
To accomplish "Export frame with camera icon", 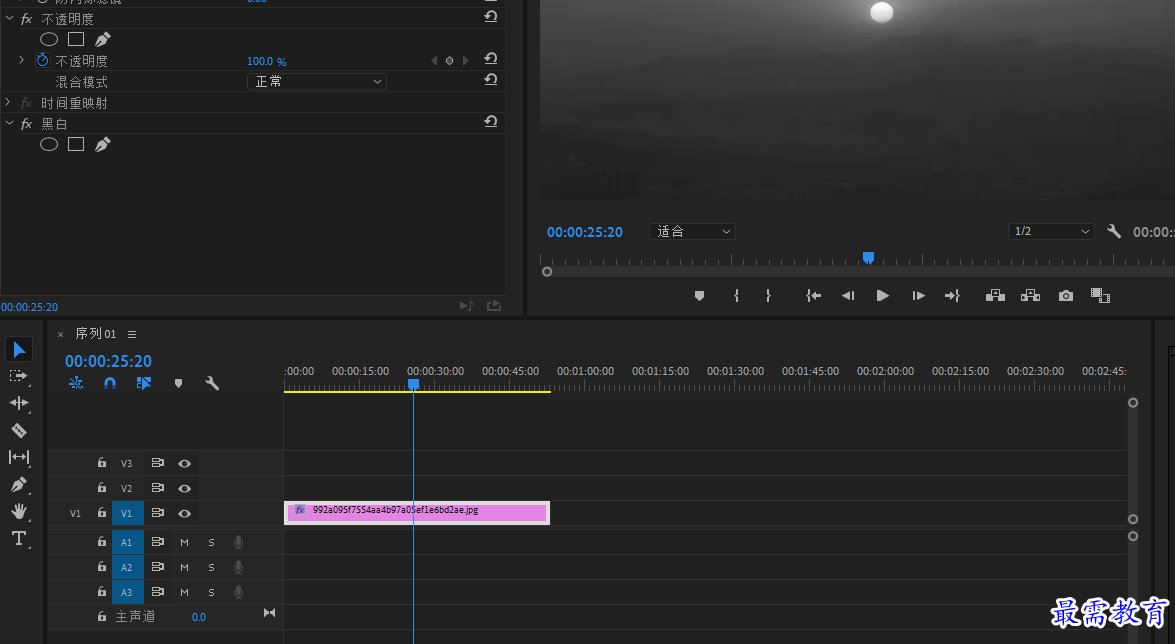I will point(1066,296).
